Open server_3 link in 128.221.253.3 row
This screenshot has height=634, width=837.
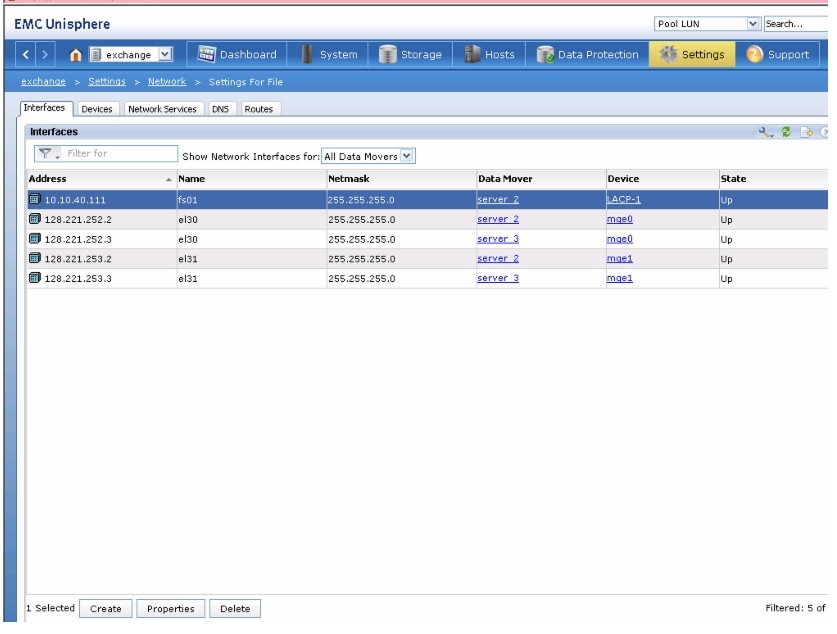click(498, 278)
